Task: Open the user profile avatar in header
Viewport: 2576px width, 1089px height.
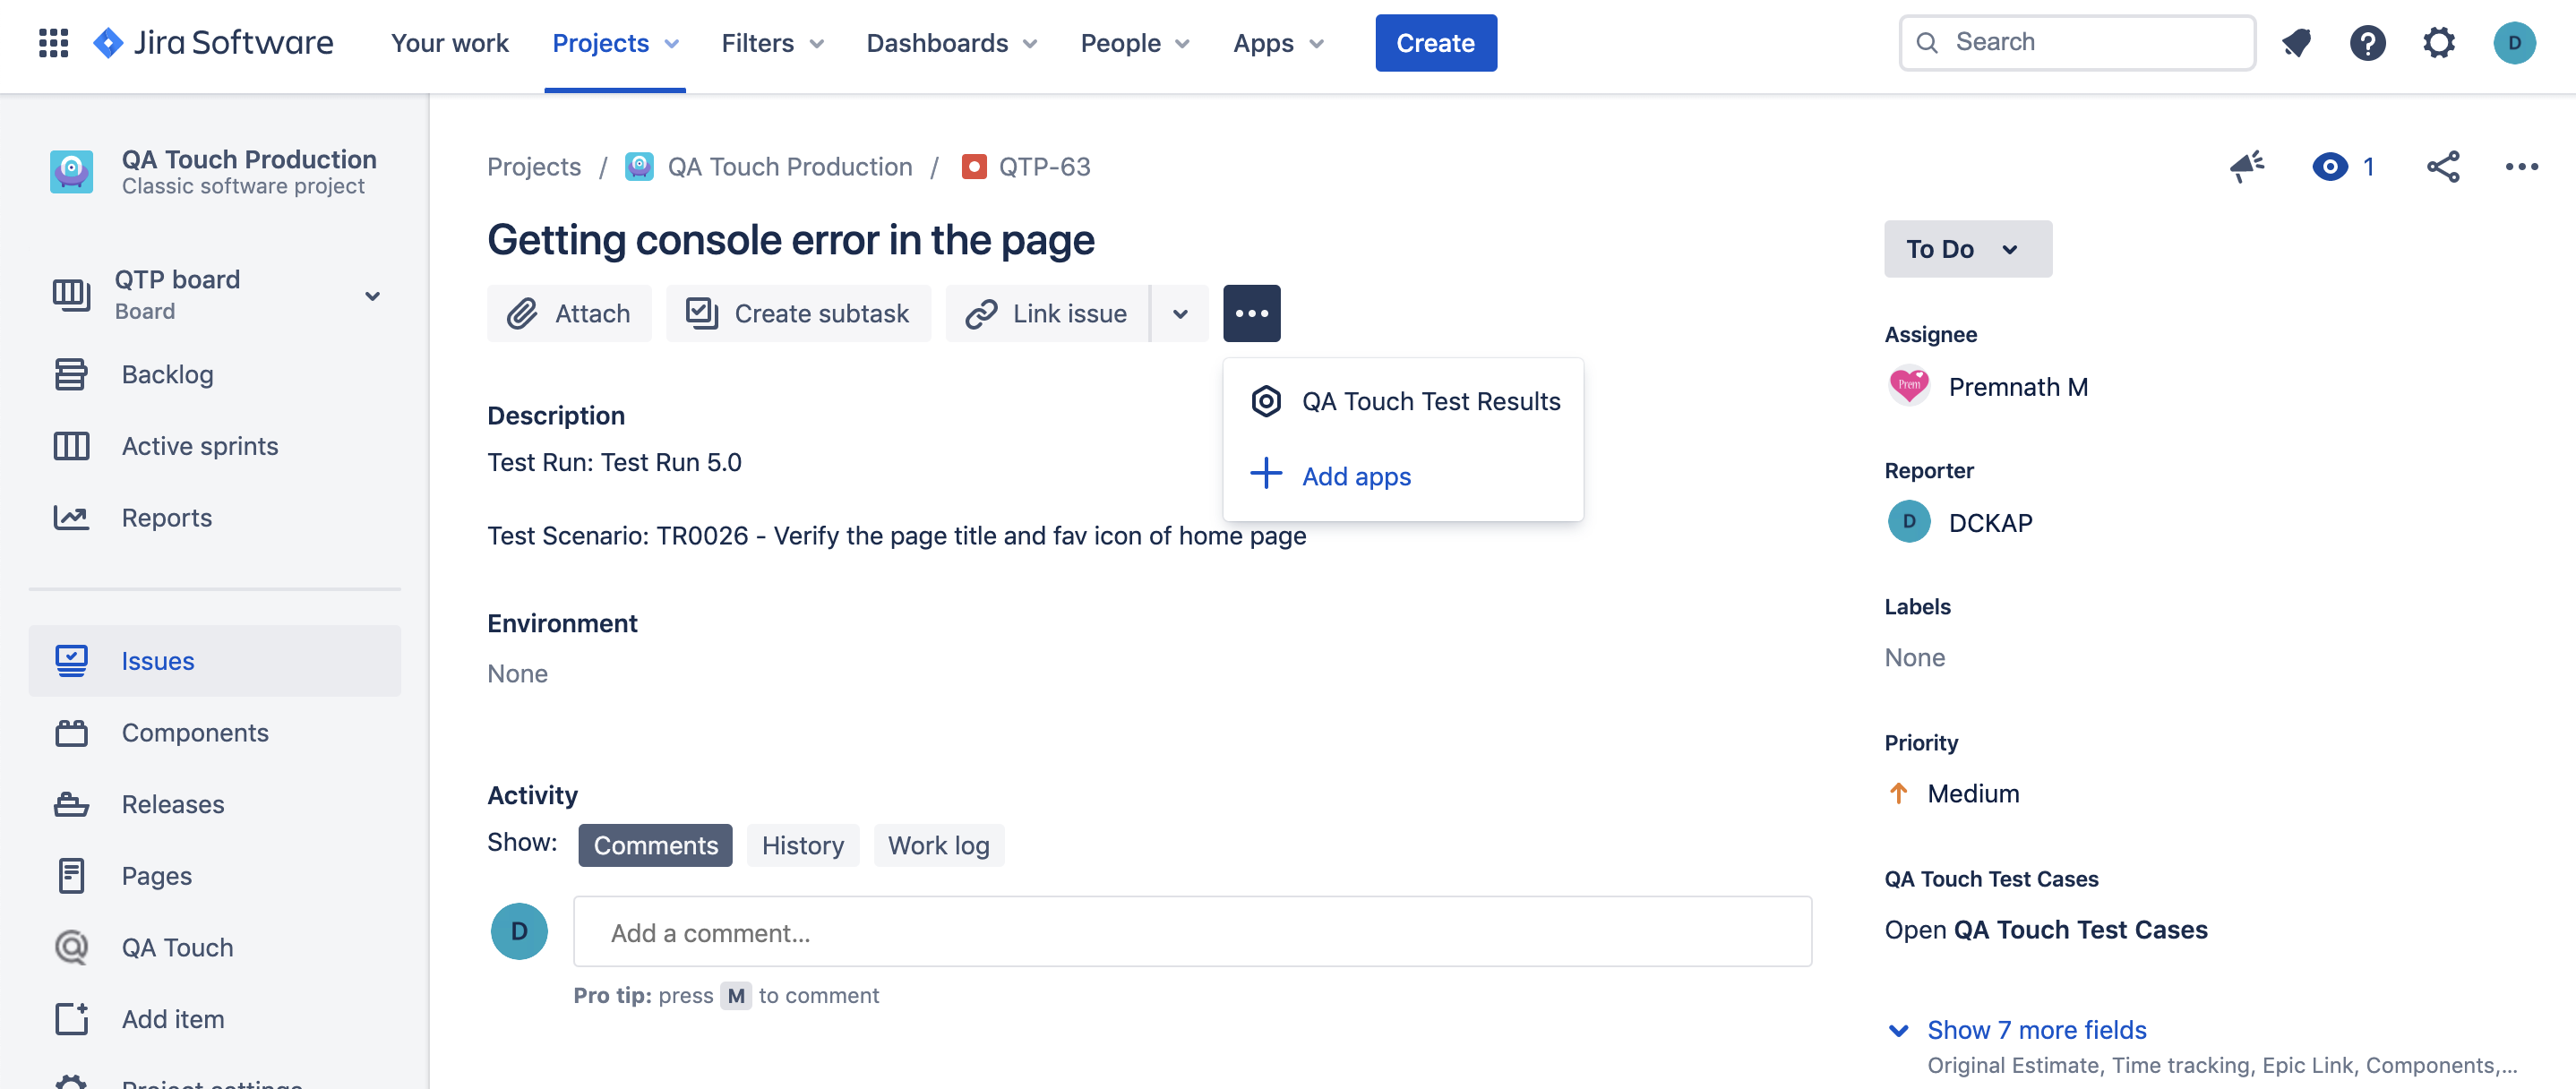Action: click(2514, 43)
